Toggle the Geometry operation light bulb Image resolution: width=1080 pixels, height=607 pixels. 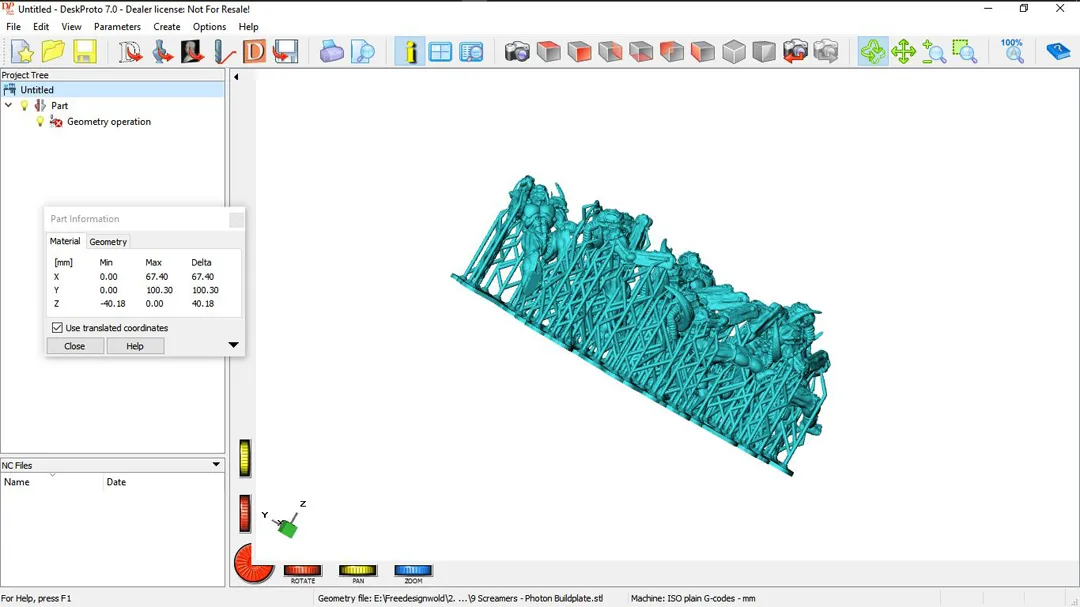(x=40, y=122)
